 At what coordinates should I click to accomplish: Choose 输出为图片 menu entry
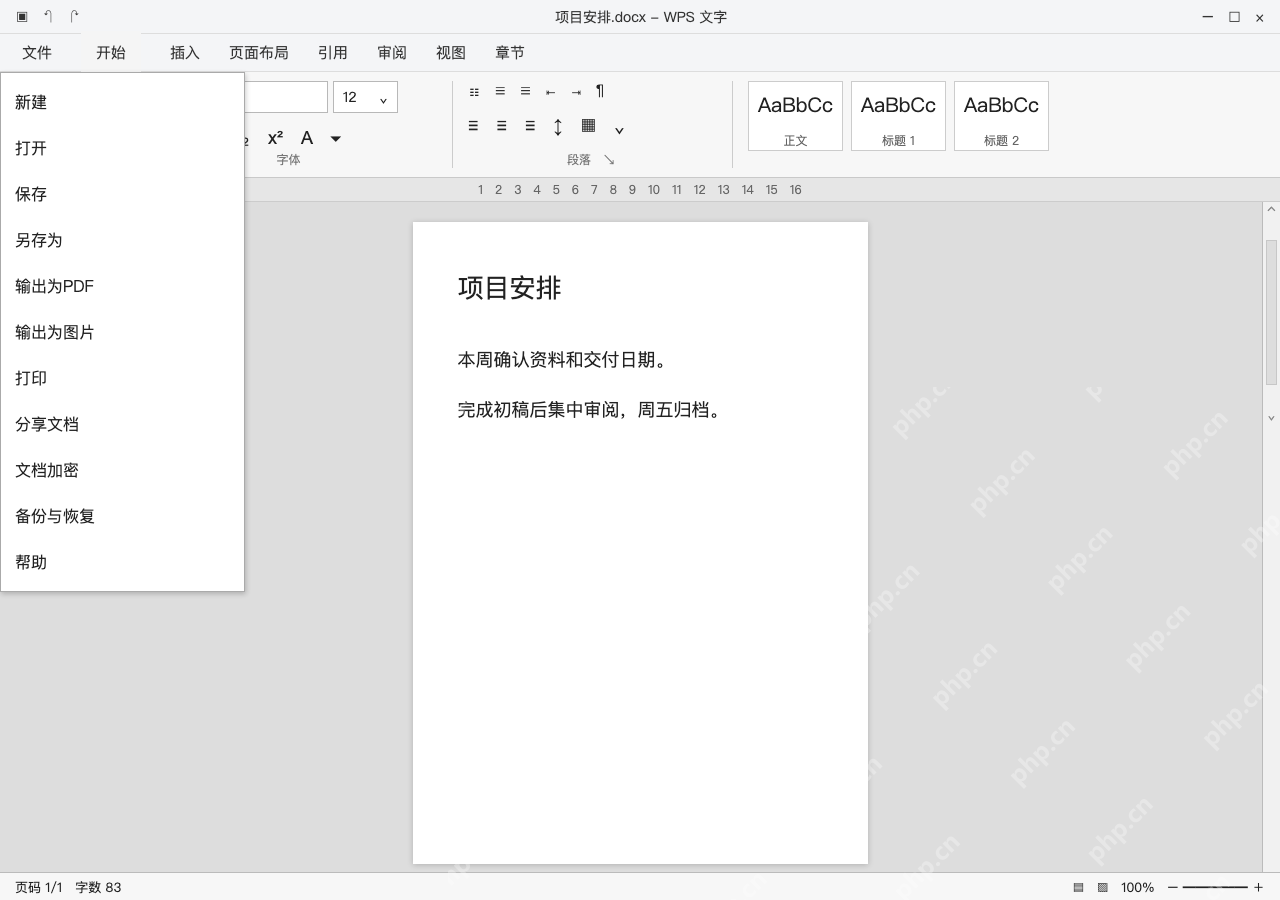click(x=122, y=332)
